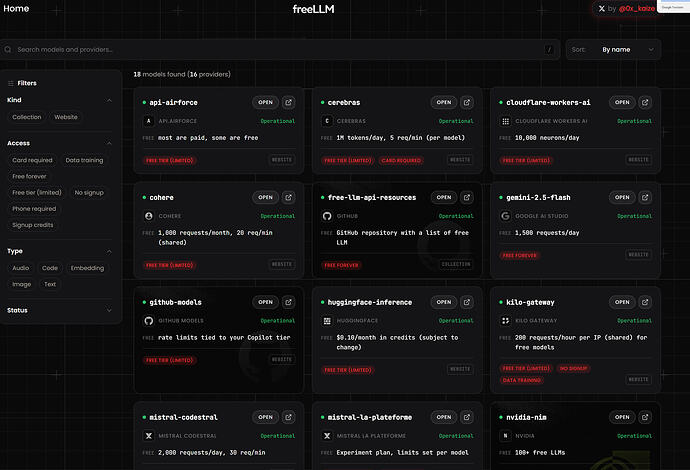Image resolution: width=690 pixels, height=470 pixels.
Task: Click OPEN button on cloudflare-workers-ai card
Action: [x=622, y=102]
